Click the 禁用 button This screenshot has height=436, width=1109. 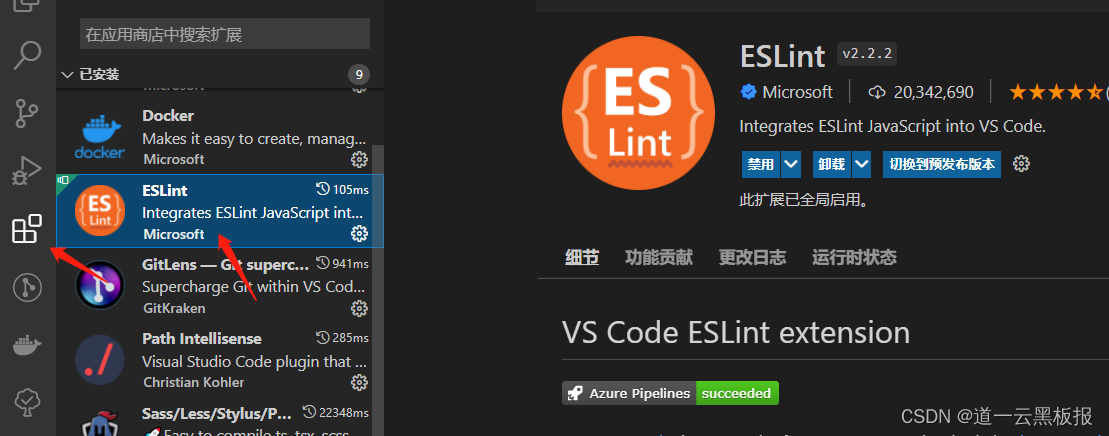click(x=761, y=164)
